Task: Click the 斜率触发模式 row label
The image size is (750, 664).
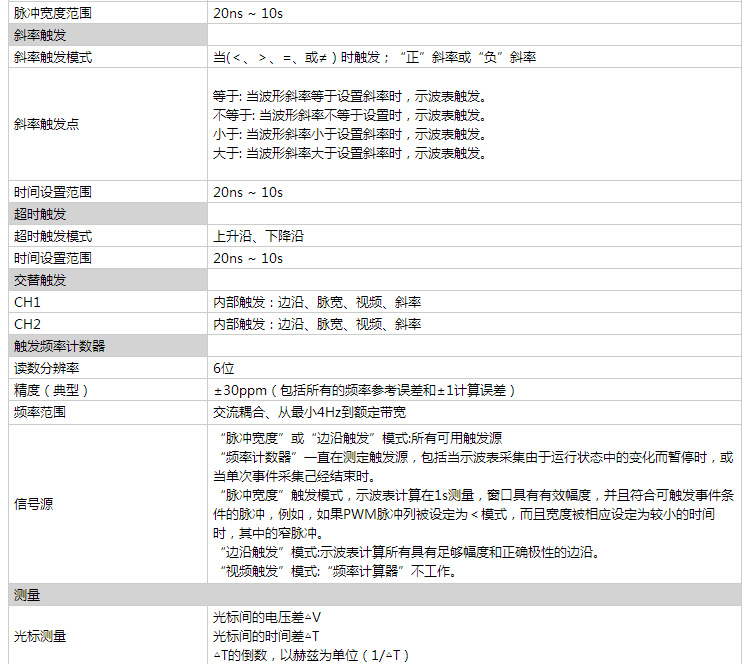Action: pyautogui.click(x=53, y=57)
